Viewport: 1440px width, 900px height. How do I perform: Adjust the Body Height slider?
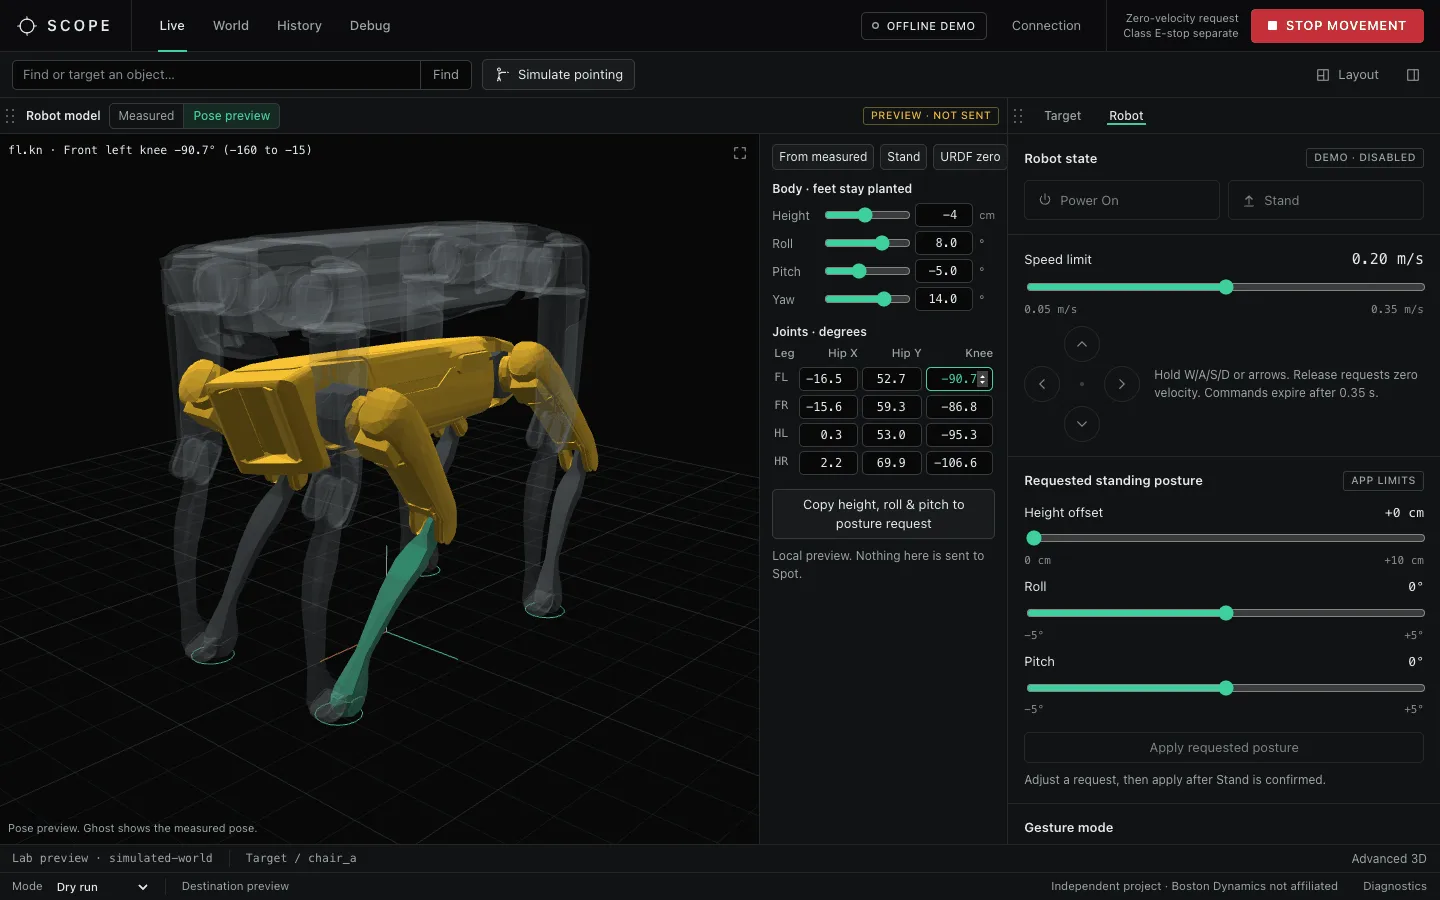coord(867,215)
